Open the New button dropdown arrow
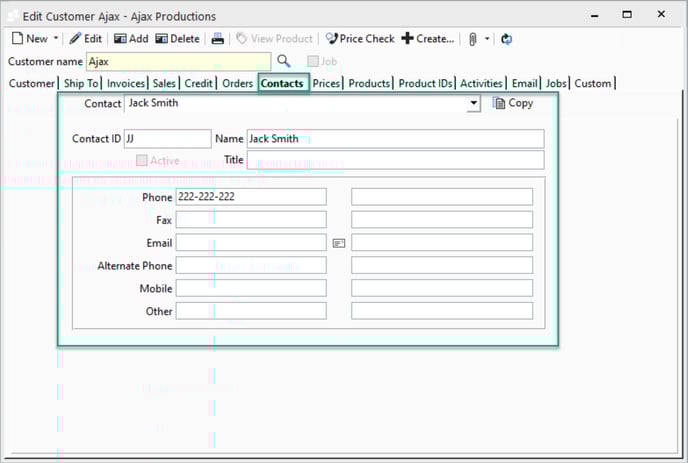The image size is (688, 463). tap(56, 39)
